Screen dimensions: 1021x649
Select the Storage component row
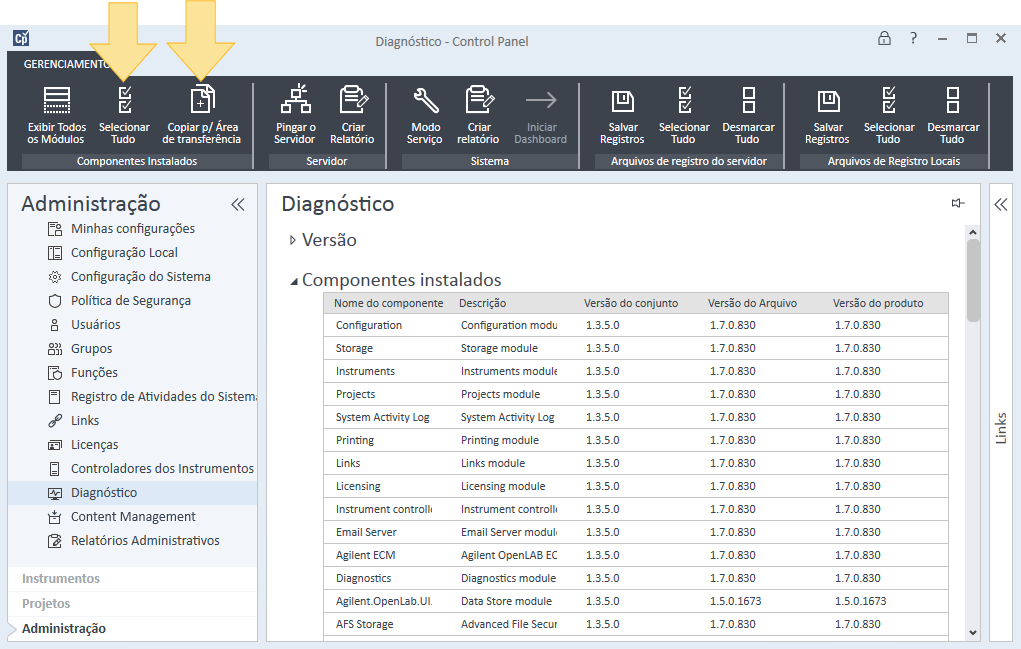(636, 348)
